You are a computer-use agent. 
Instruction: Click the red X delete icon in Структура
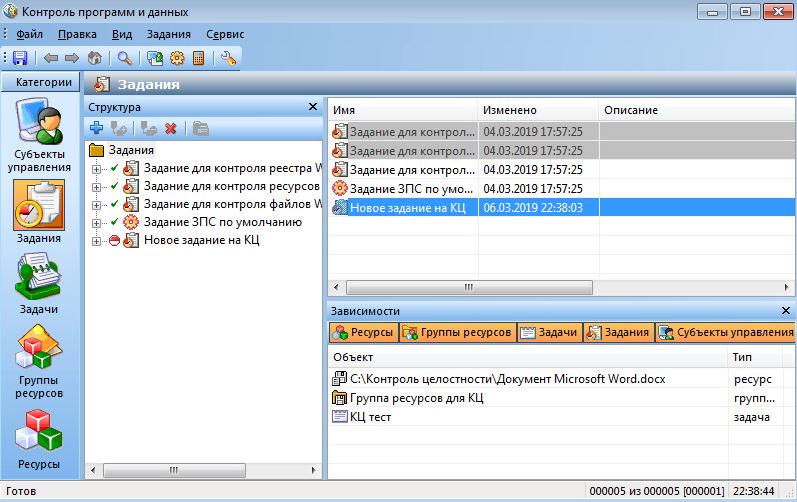point(171,129)
